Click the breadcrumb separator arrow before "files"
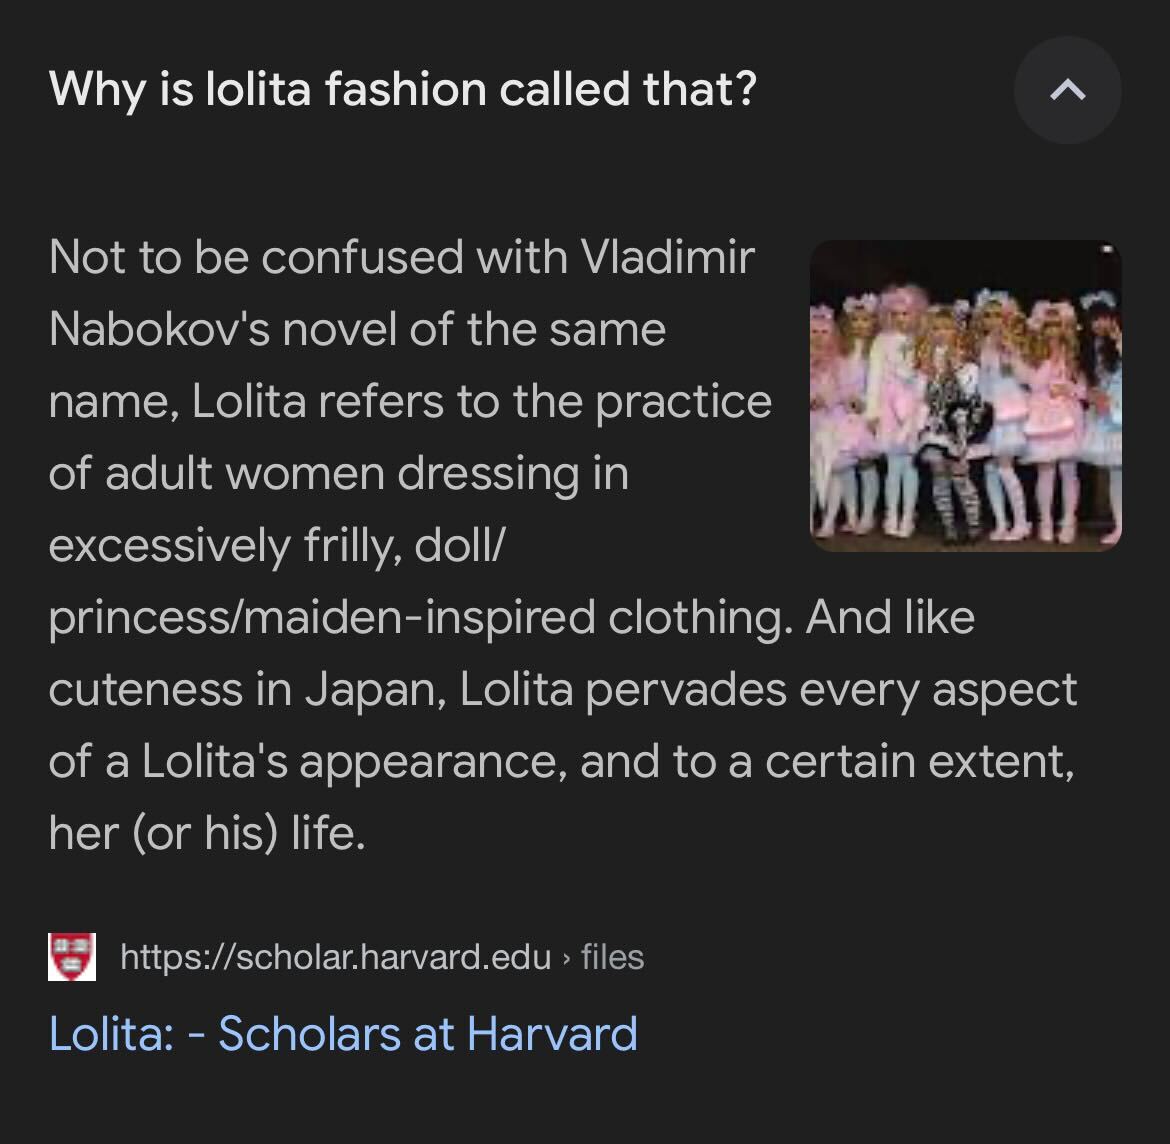 pos(566,958)
